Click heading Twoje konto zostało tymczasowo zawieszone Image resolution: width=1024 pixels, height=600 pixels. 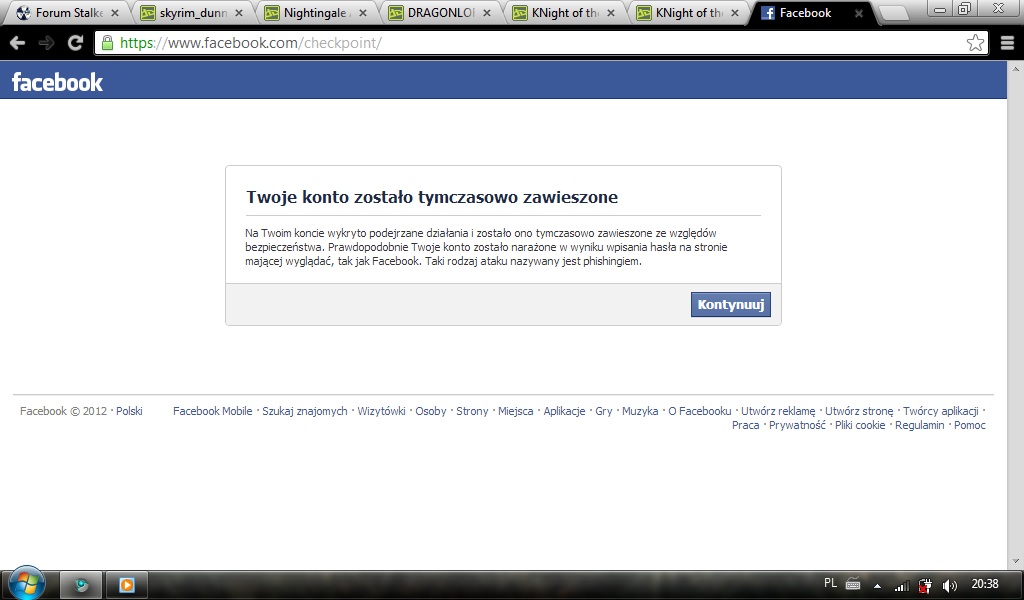pos(432,197)
